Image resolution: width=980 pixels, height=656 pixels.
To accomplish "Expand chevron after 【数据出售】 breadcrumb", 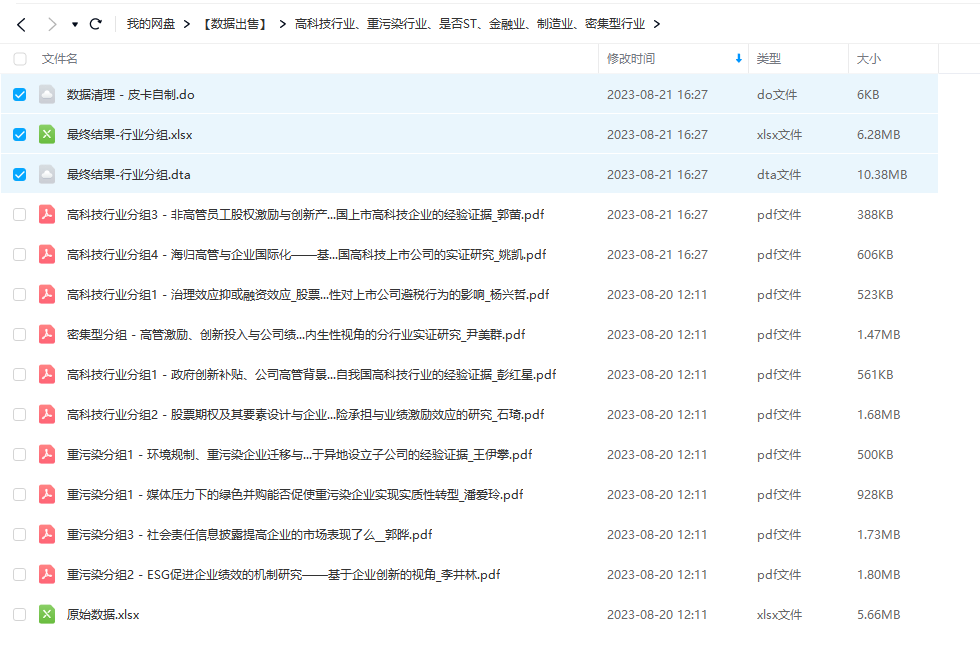I will point(282,24).
